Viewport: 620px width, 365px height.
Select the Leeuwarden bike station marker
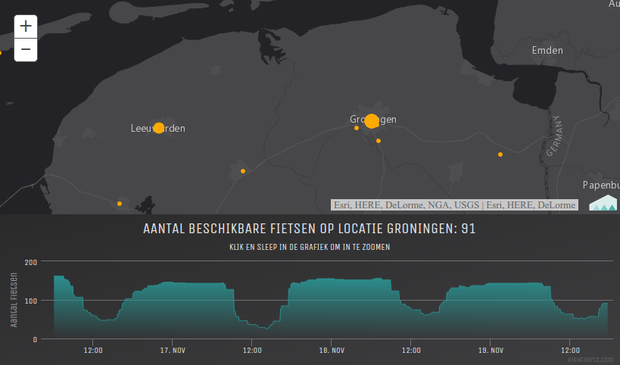tap(159, 128)
